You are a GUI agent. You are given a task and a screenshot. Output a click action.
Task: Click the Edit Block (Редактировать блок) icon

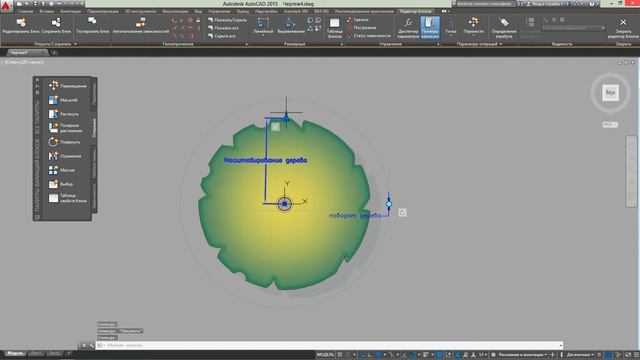(21, 23)
